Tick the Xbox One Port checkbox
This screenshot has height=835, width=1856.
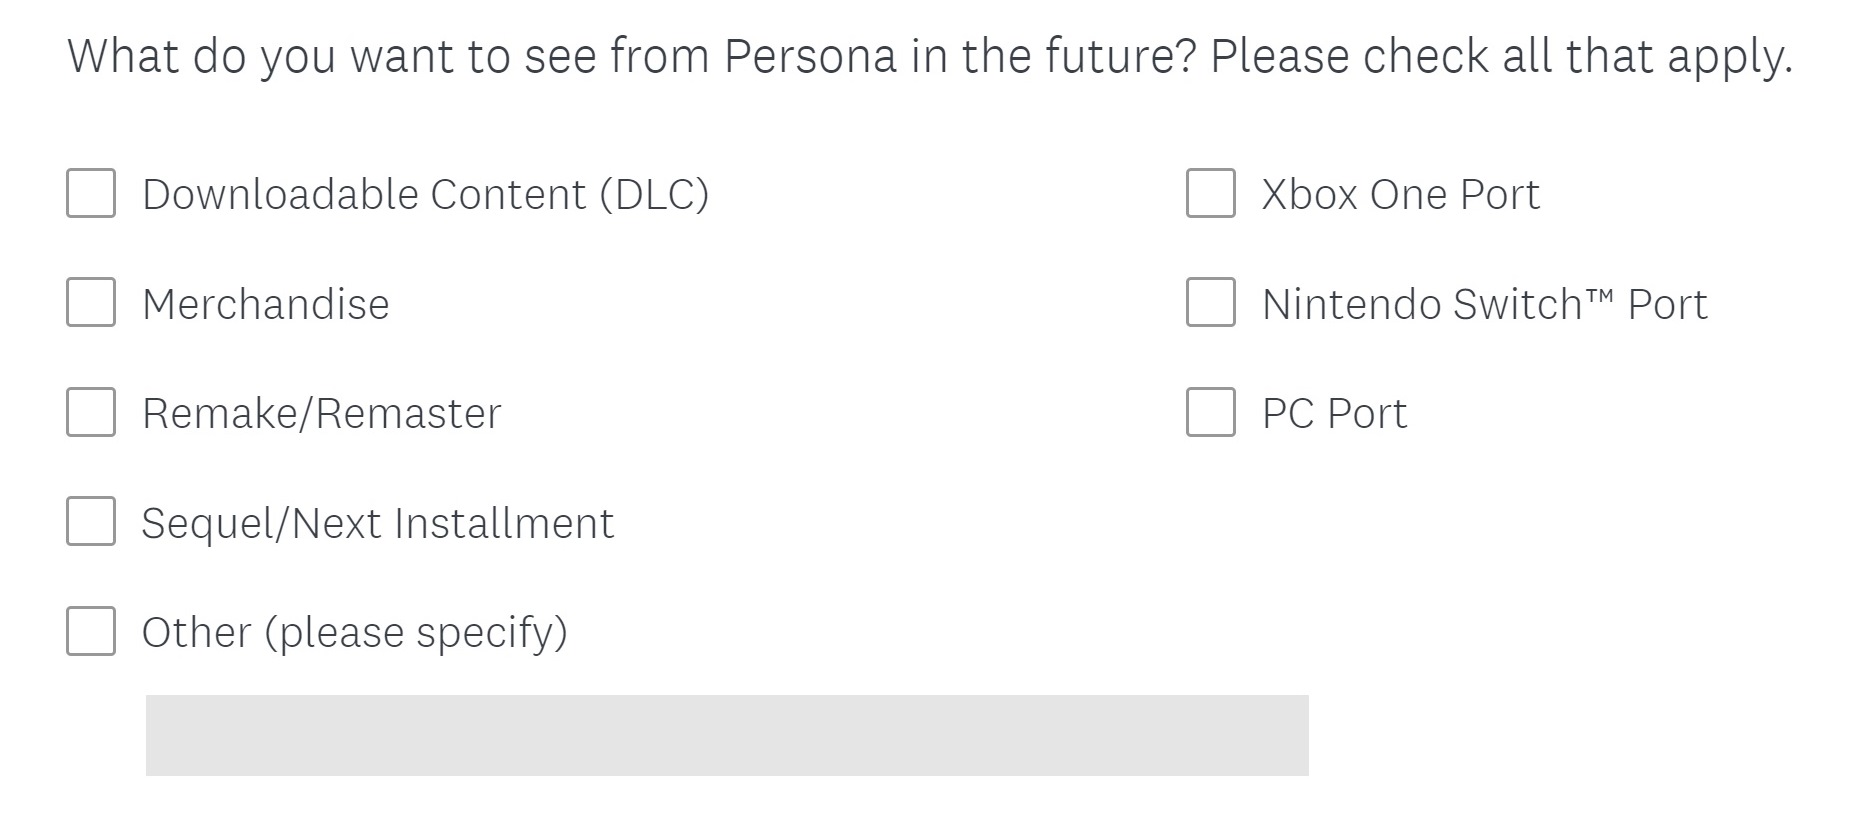tap(1210, 193)
